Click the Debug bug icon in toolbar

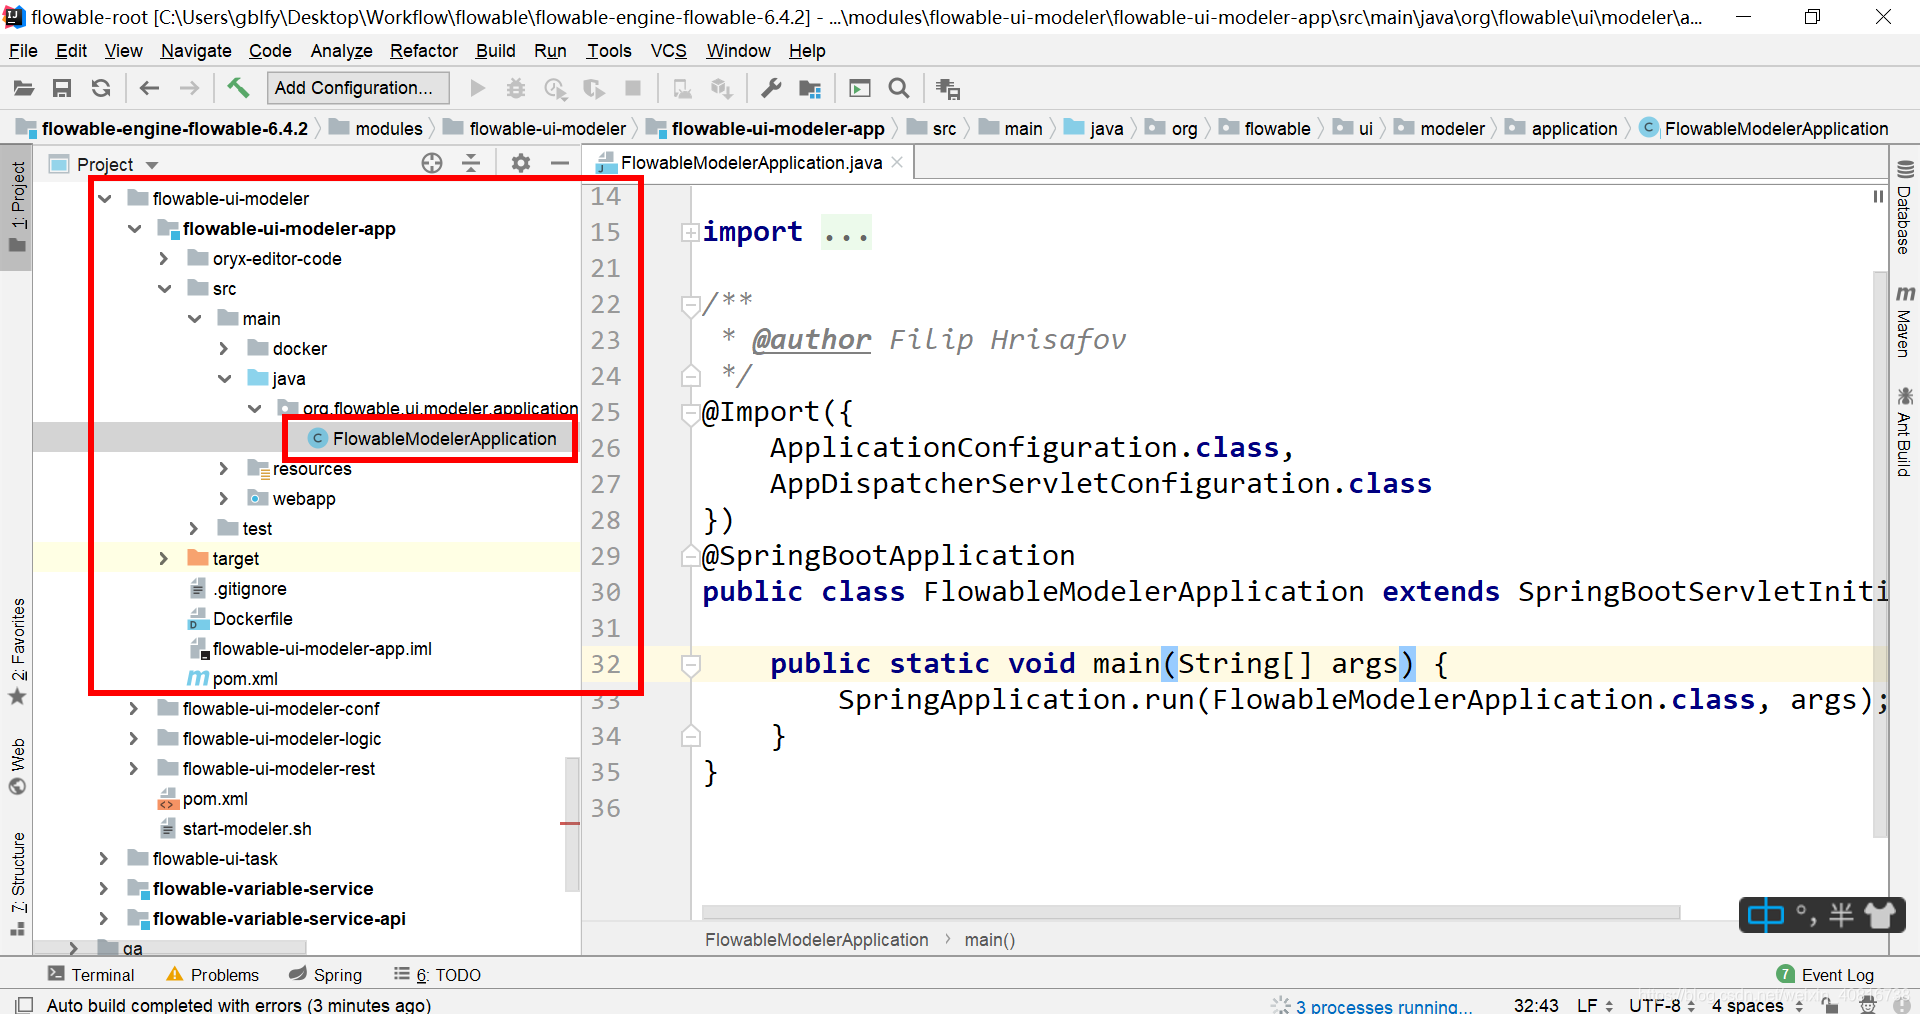click(516, 89)
